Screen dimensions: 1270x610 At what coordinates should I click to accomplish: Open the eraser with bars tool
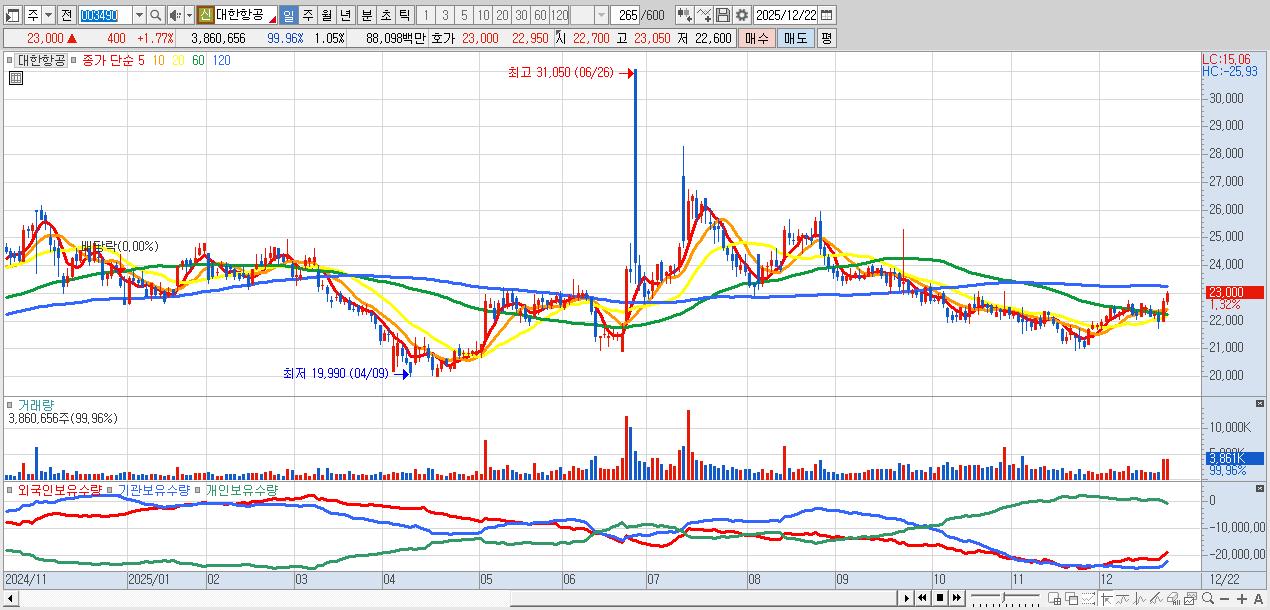1173,599
